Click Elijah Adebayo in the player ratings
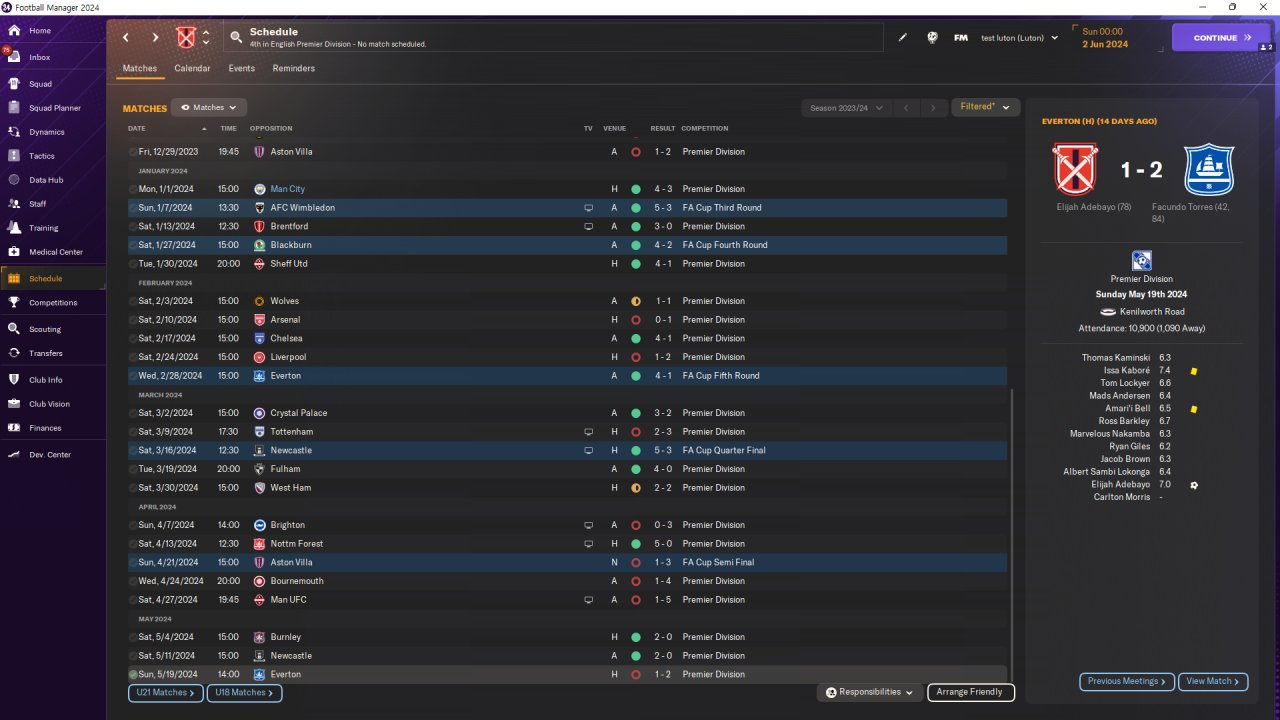The image size is (1280, 720). click(1121, 485)
